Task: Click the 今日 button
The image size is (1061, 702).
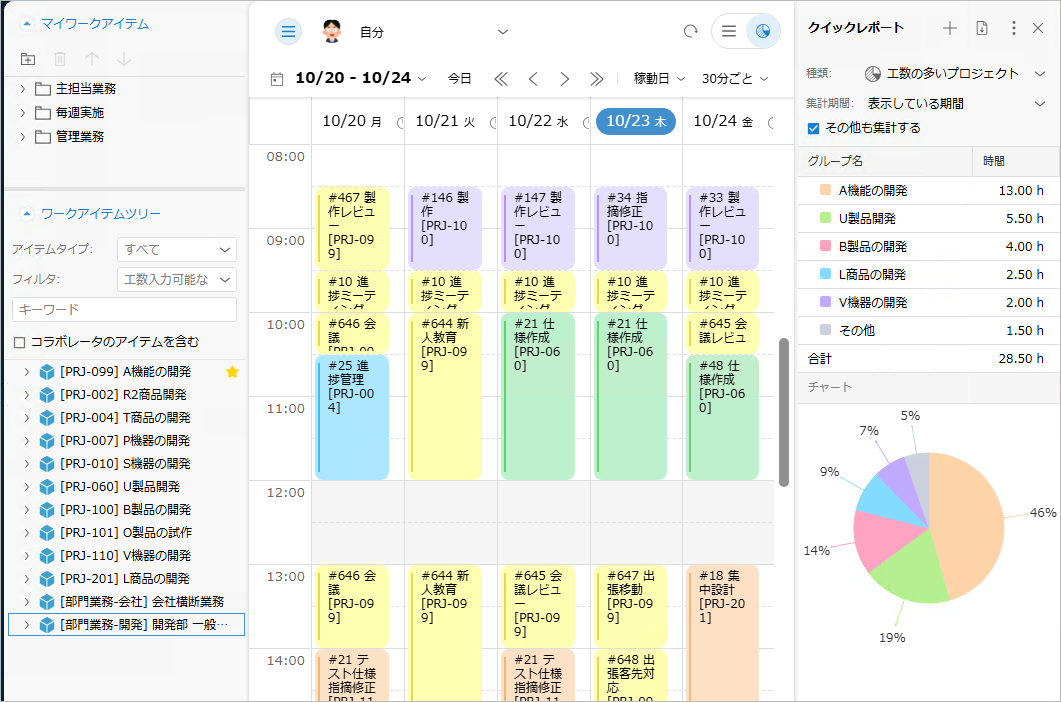Action: [459, 79]
